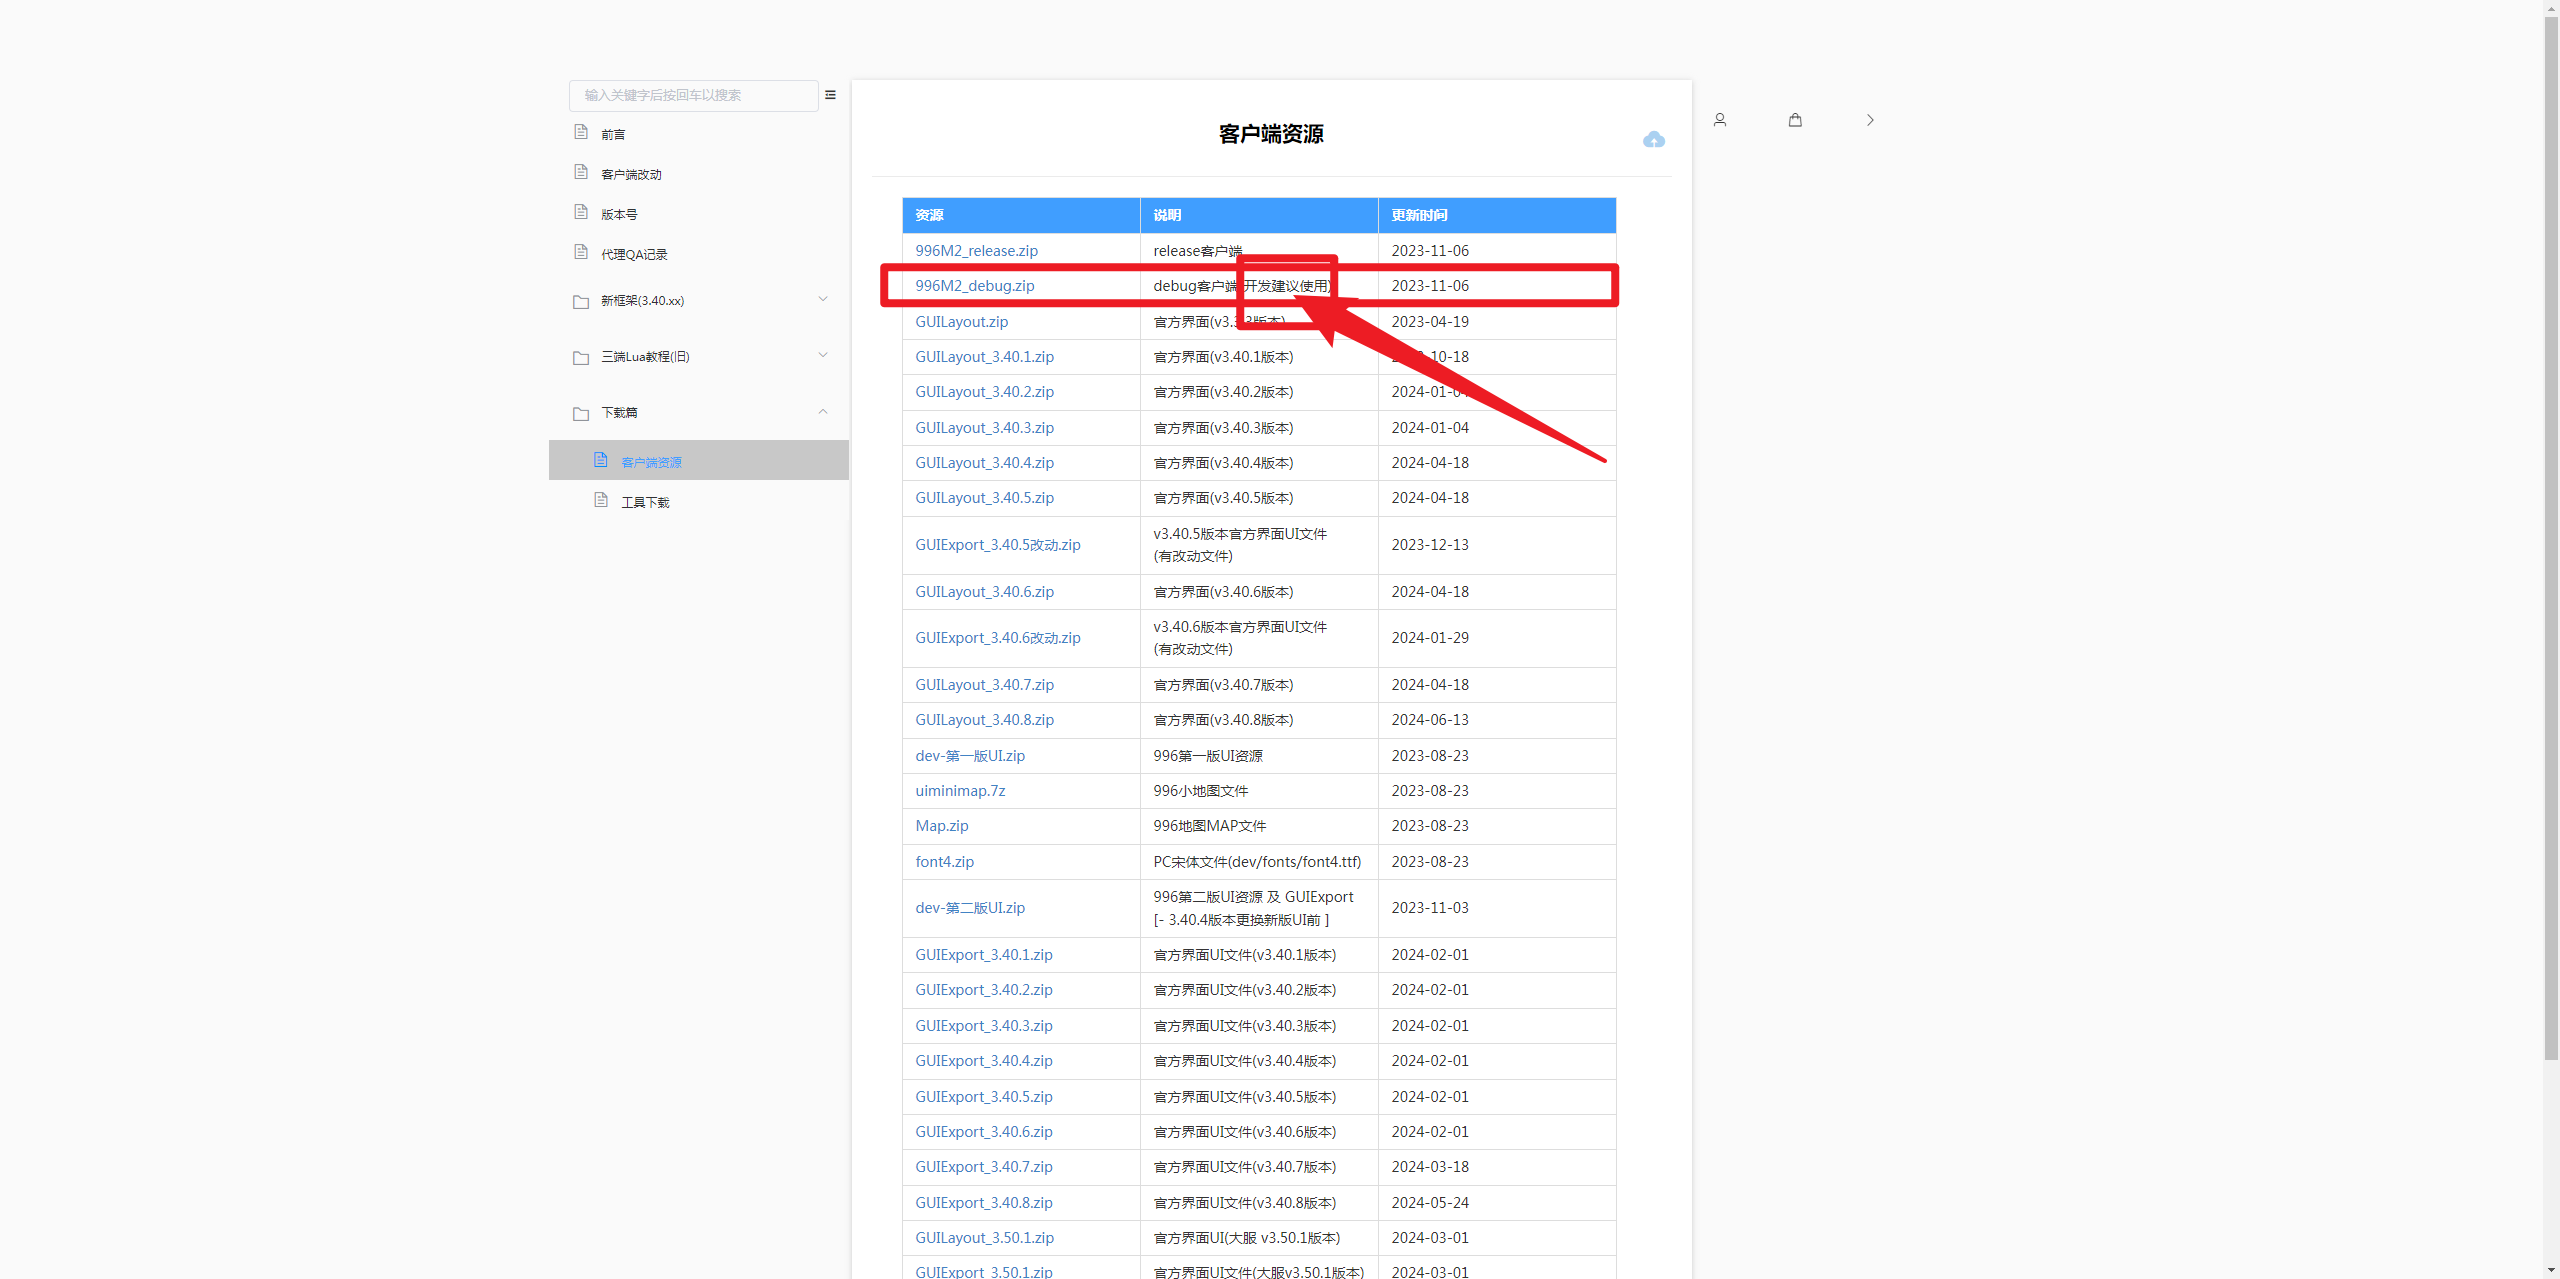The height and width of the screenshot is (1279, 2560).
Task: Click the 2024-06-13 date cell
Action: coord(1497,720)
